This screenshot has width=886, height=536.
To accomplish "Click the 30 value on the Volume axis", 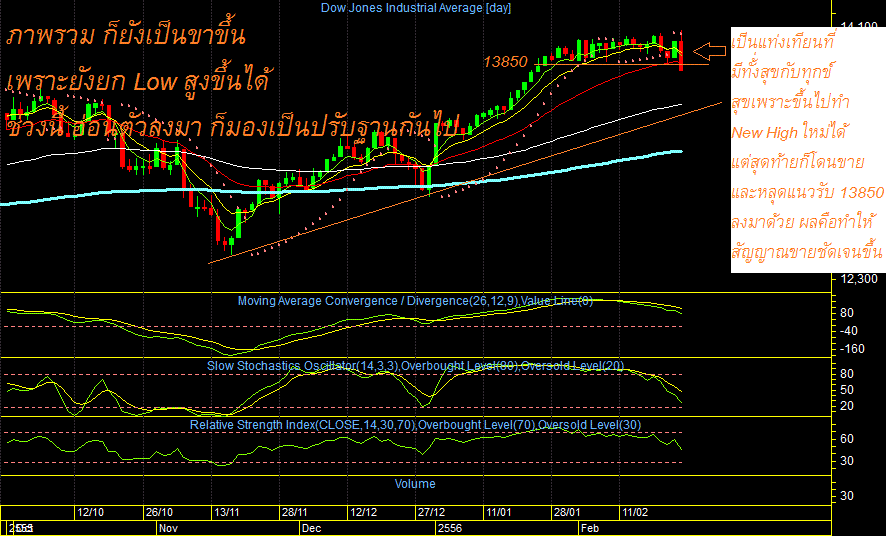I will [x=847, y=496].
